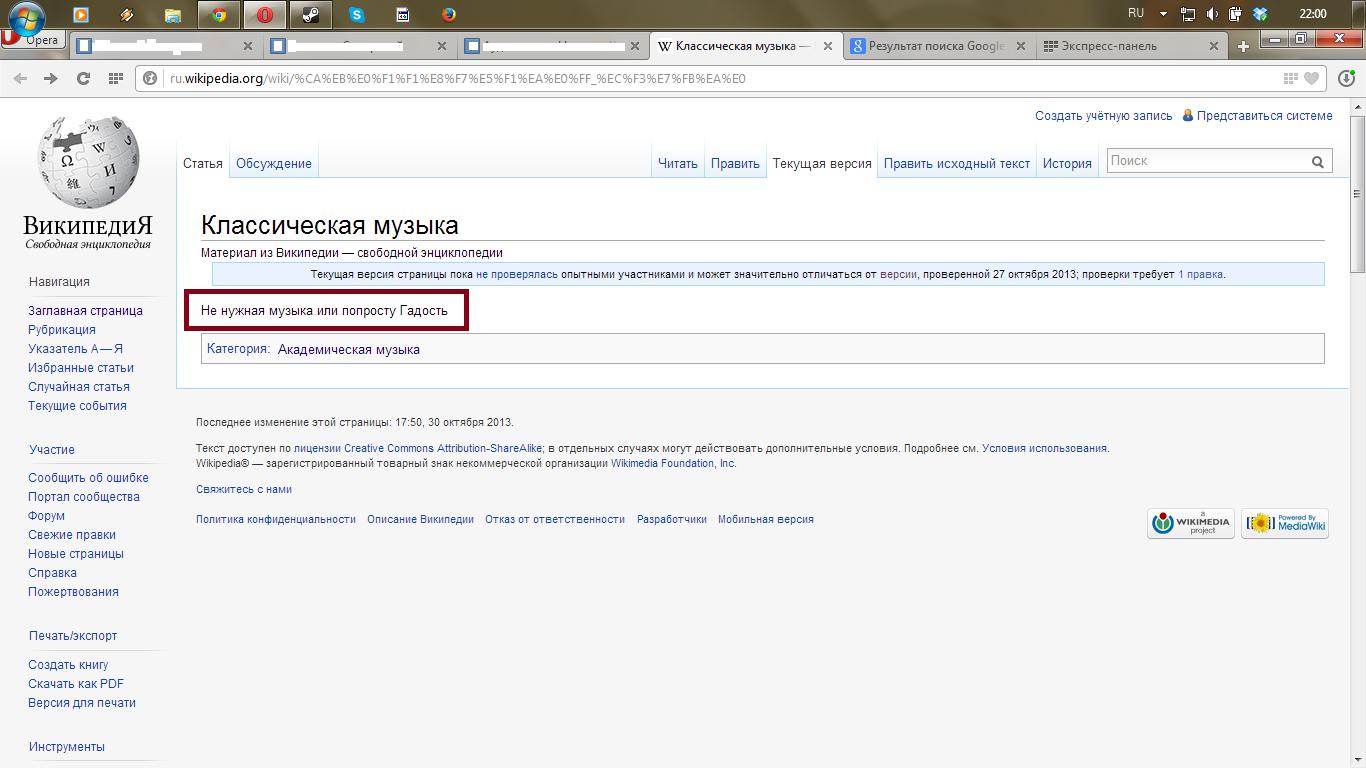1366x768 pixels.
Task: Click Условия использования link
Action: pyautogui.click(x=1044, y=449)
